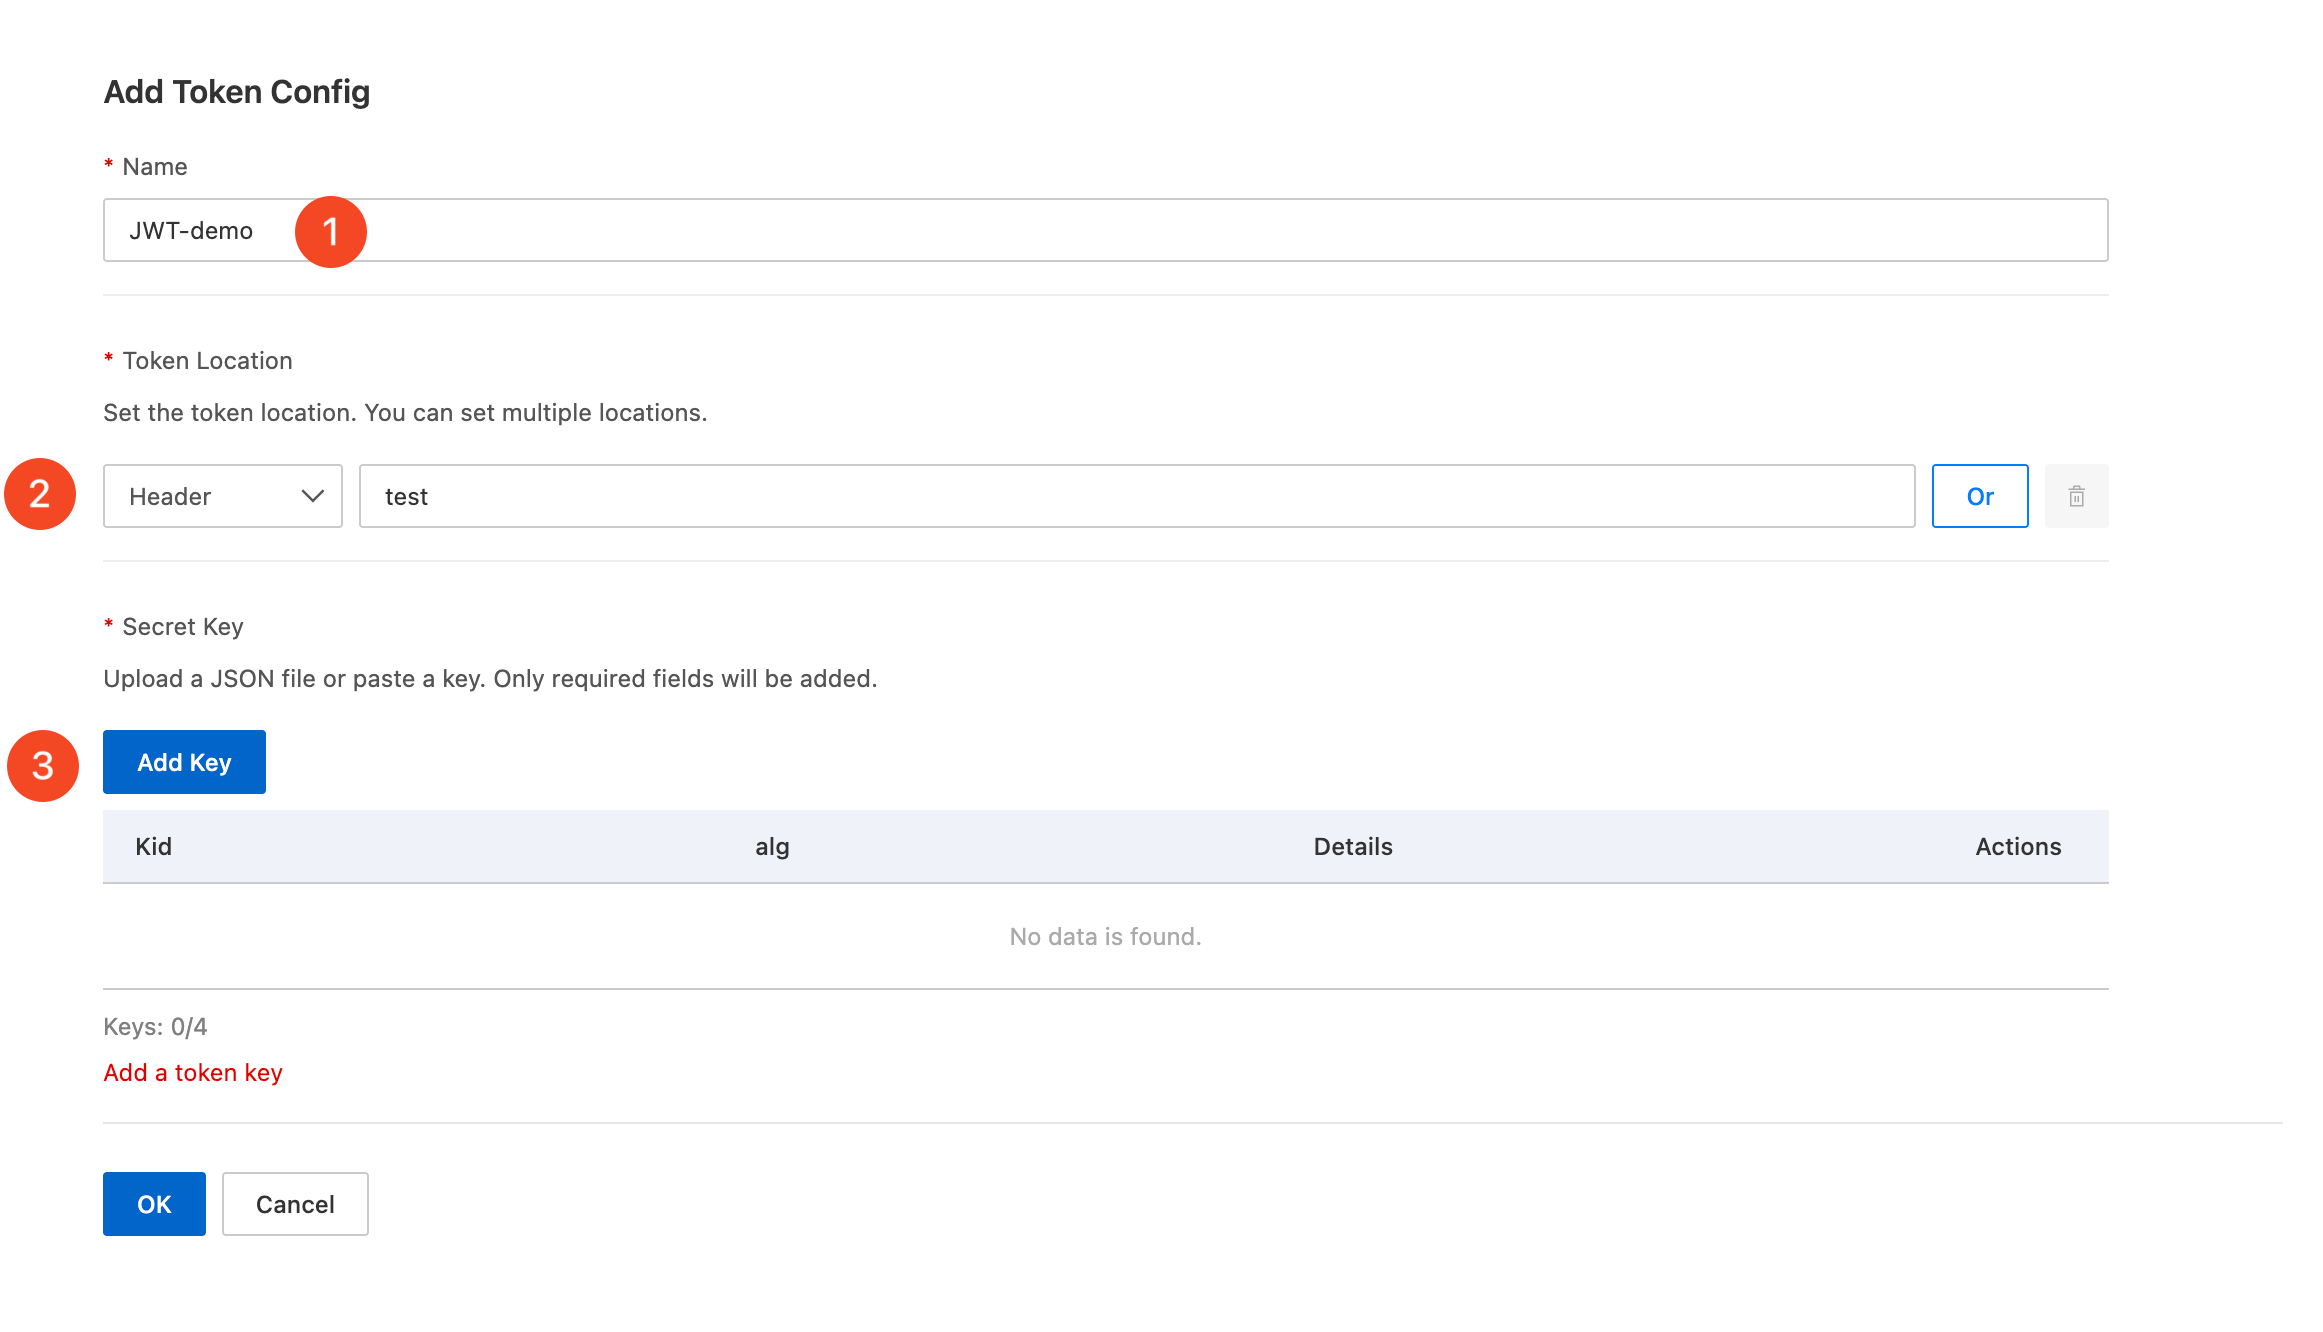Viewport: 2323px width, 1332px height.
Task: Click the alg column header
Action: coord(772,847)
